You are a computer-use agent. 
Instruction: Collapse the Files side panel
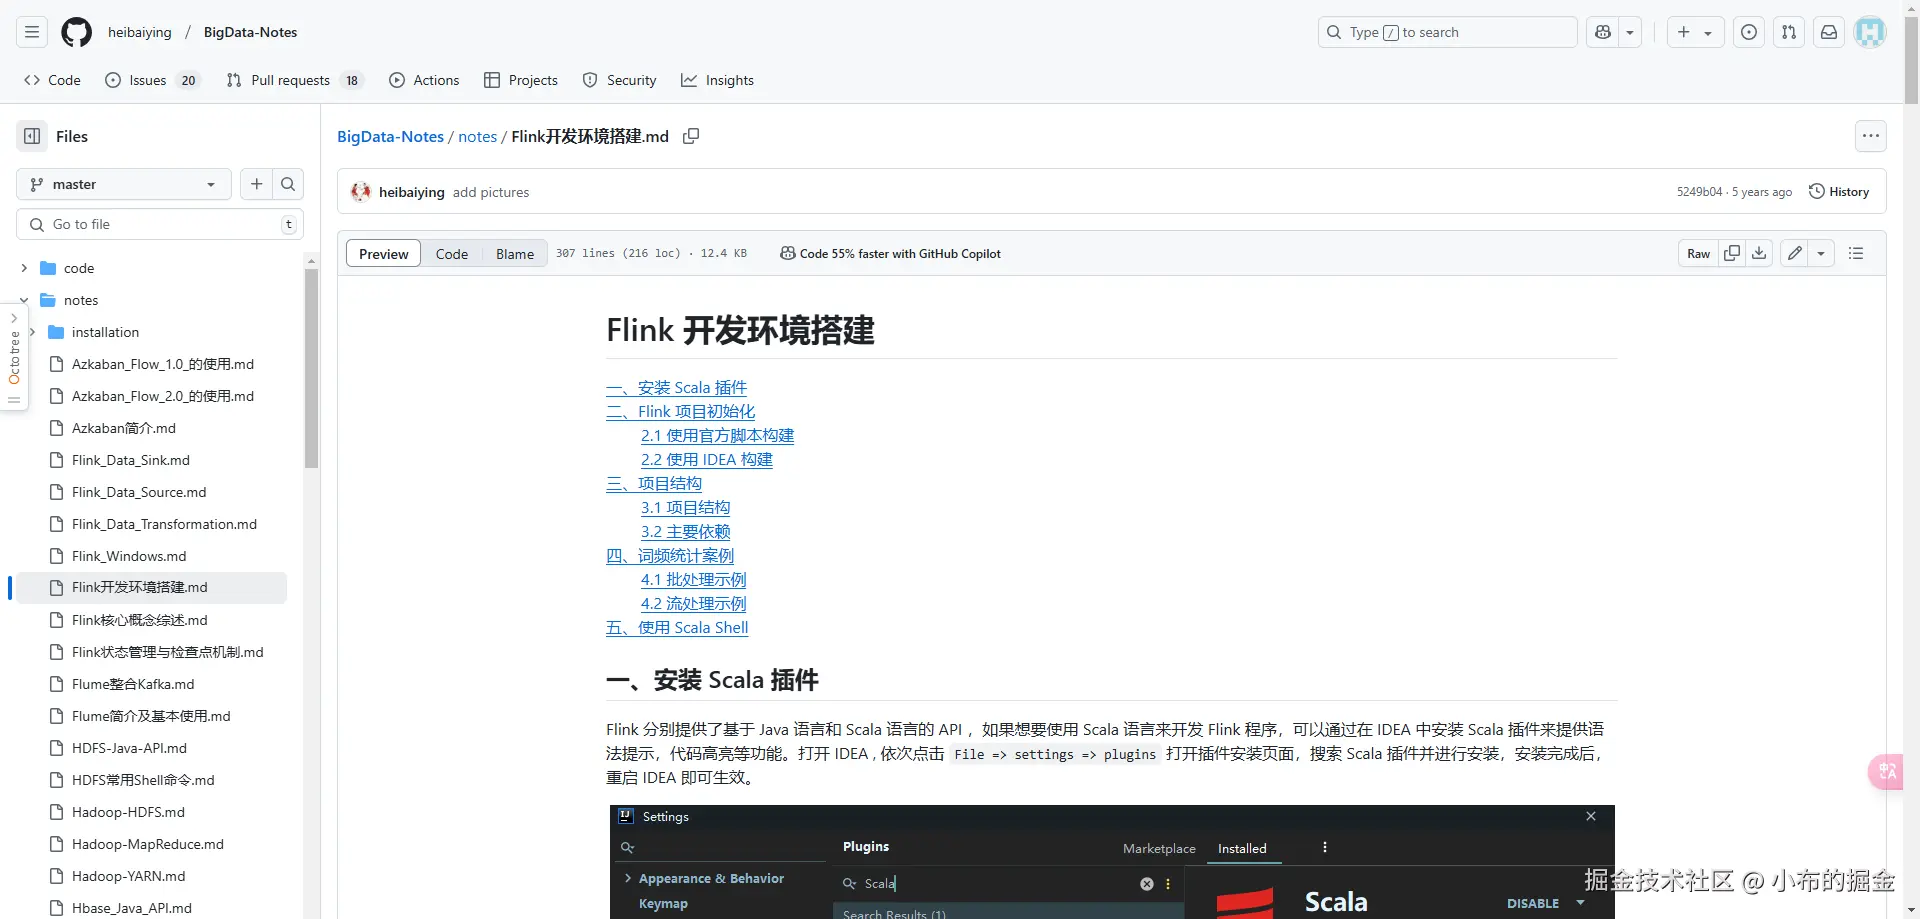tap(30, 136)
